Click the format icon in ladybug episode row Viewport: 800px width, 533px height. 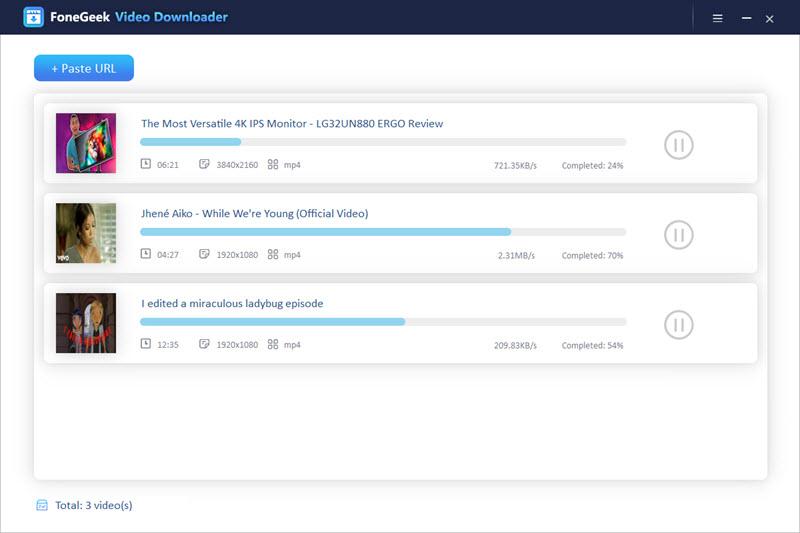pos(273,344)
